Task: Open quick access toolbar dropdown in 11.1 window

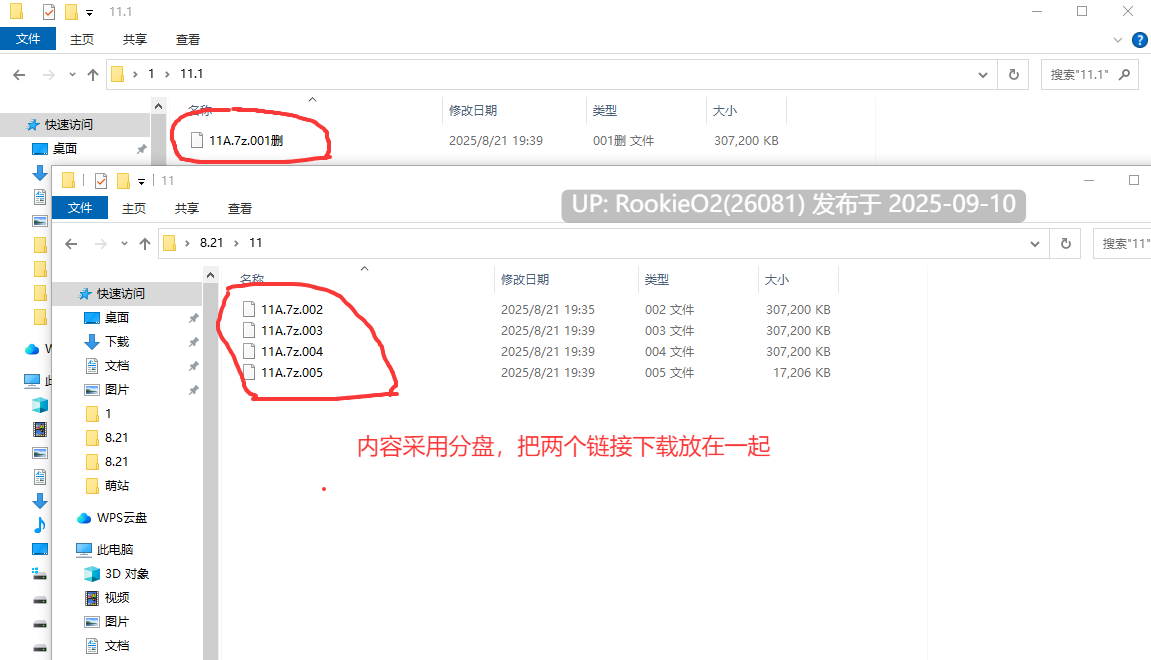Action: pyautogui.click(x=90, y=12)
